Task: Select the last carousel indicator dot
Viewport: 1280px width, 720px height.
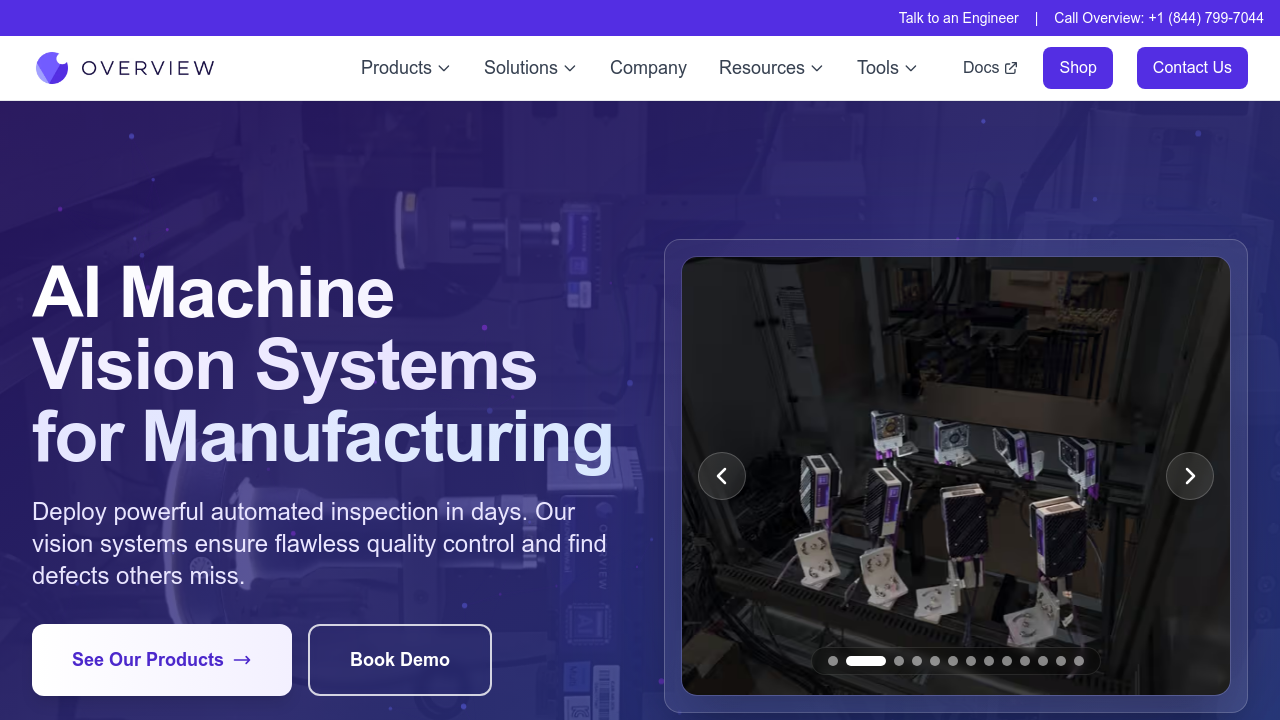Action: pos(1079,661)
